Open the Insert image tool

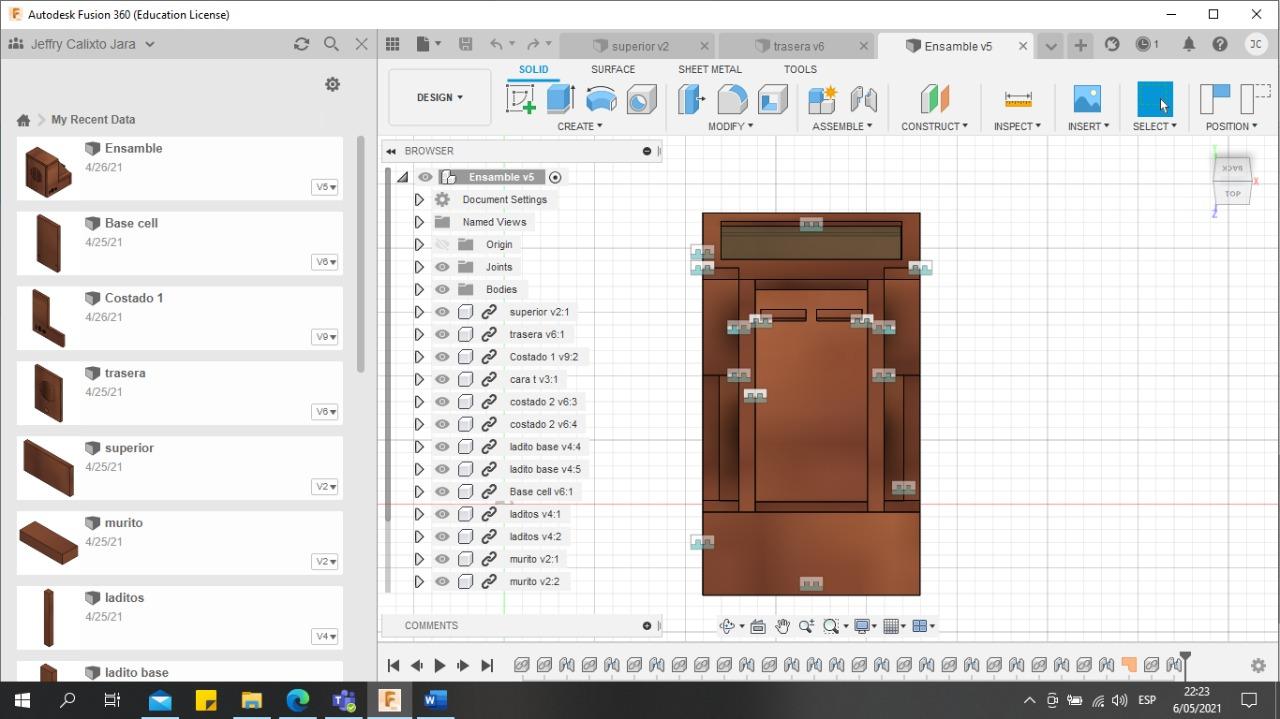click(1087, 99)
